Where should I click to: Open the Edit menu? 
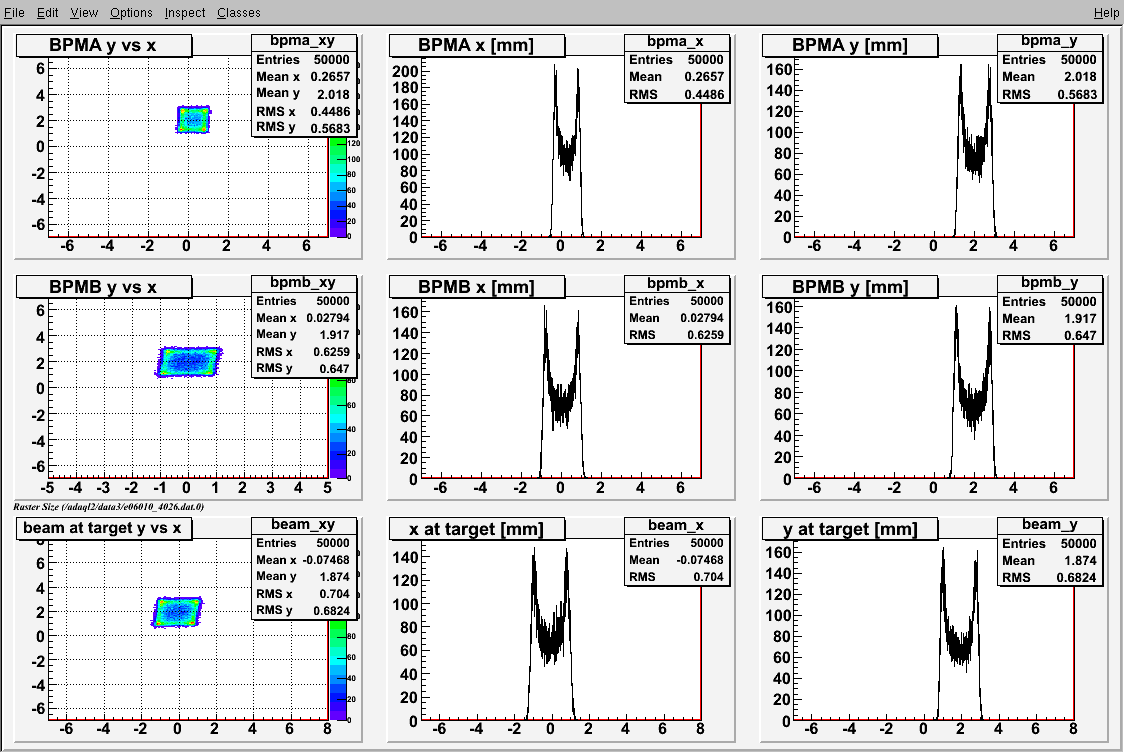pyautogui.click(x=47, y=12)
